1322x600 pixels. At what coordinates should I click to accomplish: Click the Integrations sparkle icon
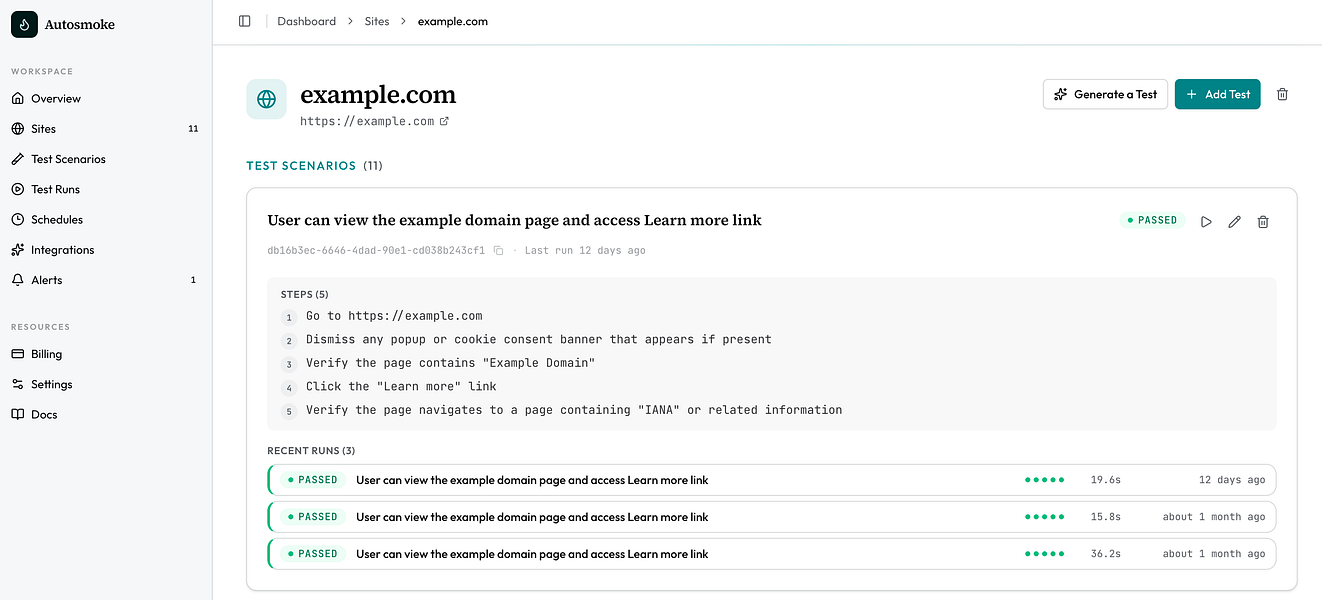[x=18, y=250]
